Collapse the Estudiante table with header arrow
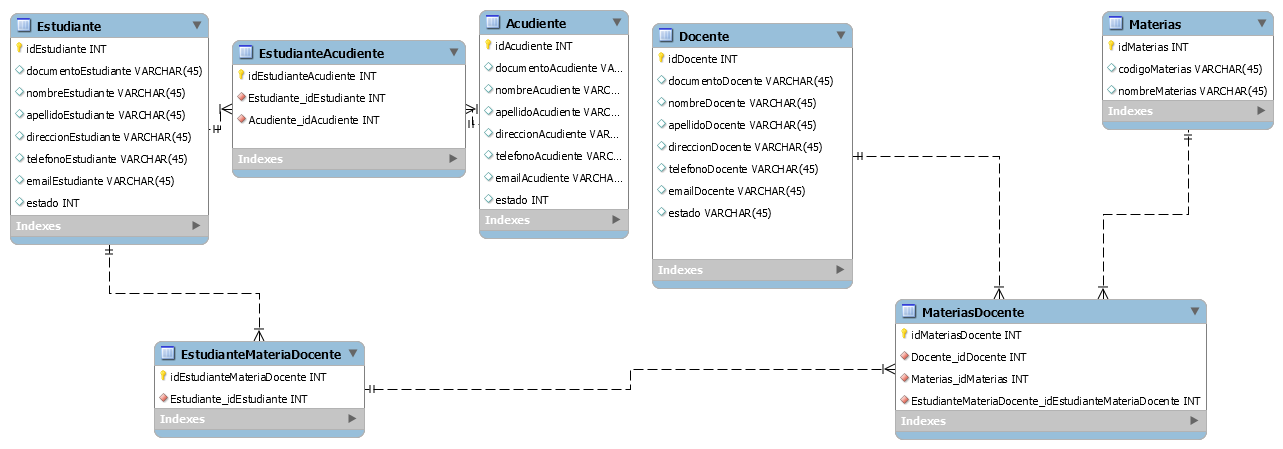The width and height of the screenshot is (1283, 449). pos(196,25)
